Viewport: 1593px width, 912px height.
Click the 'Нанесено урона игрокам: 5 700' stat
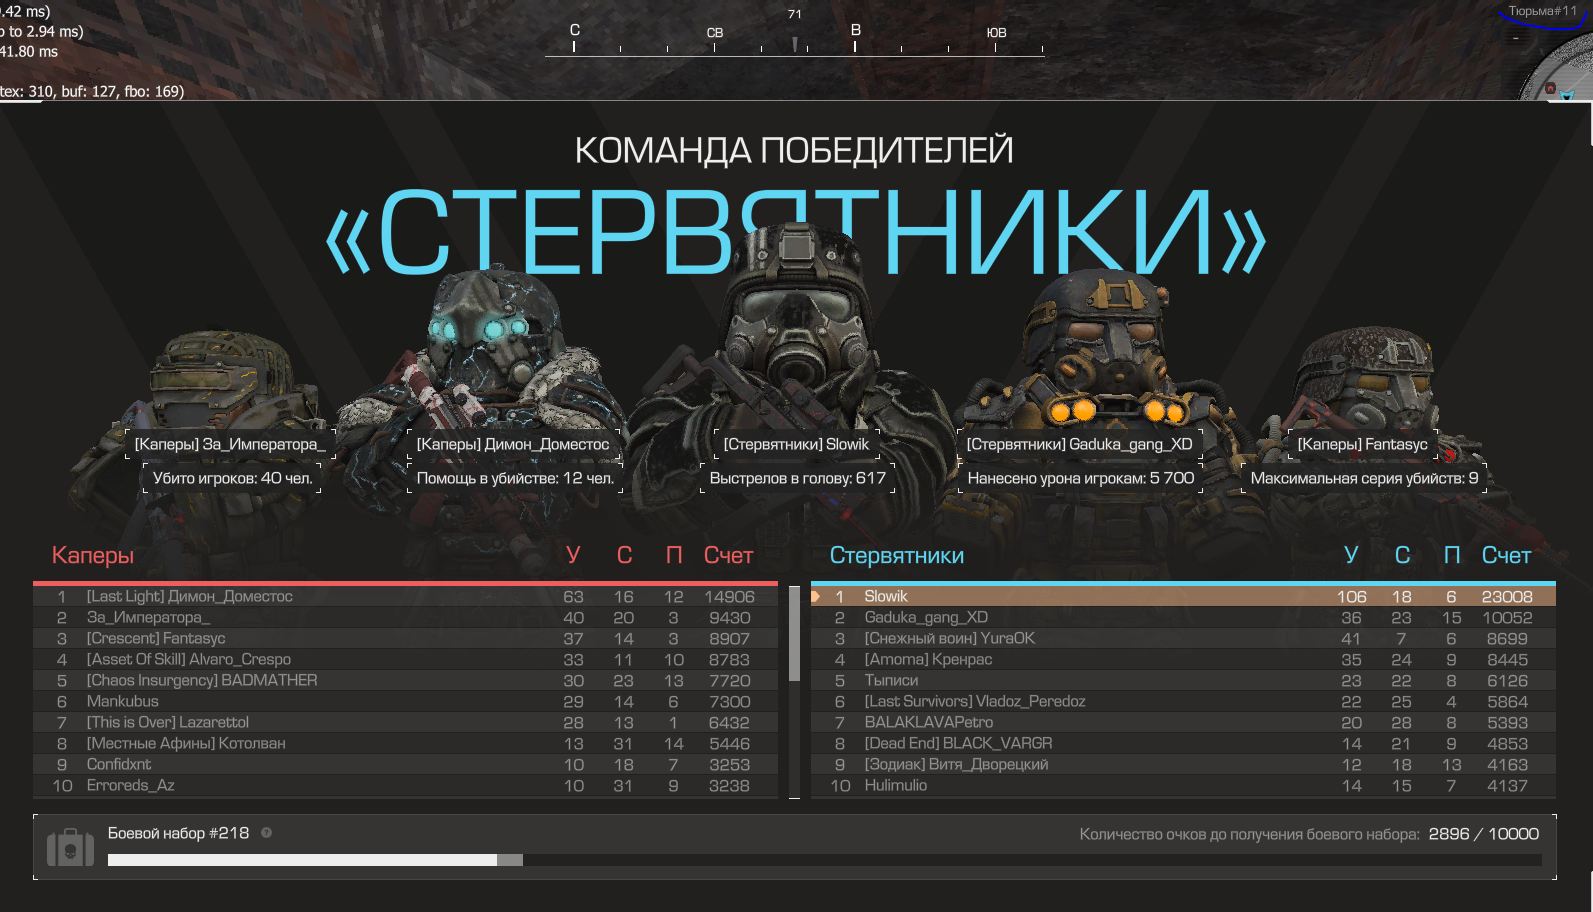(x=1081, y=478)
